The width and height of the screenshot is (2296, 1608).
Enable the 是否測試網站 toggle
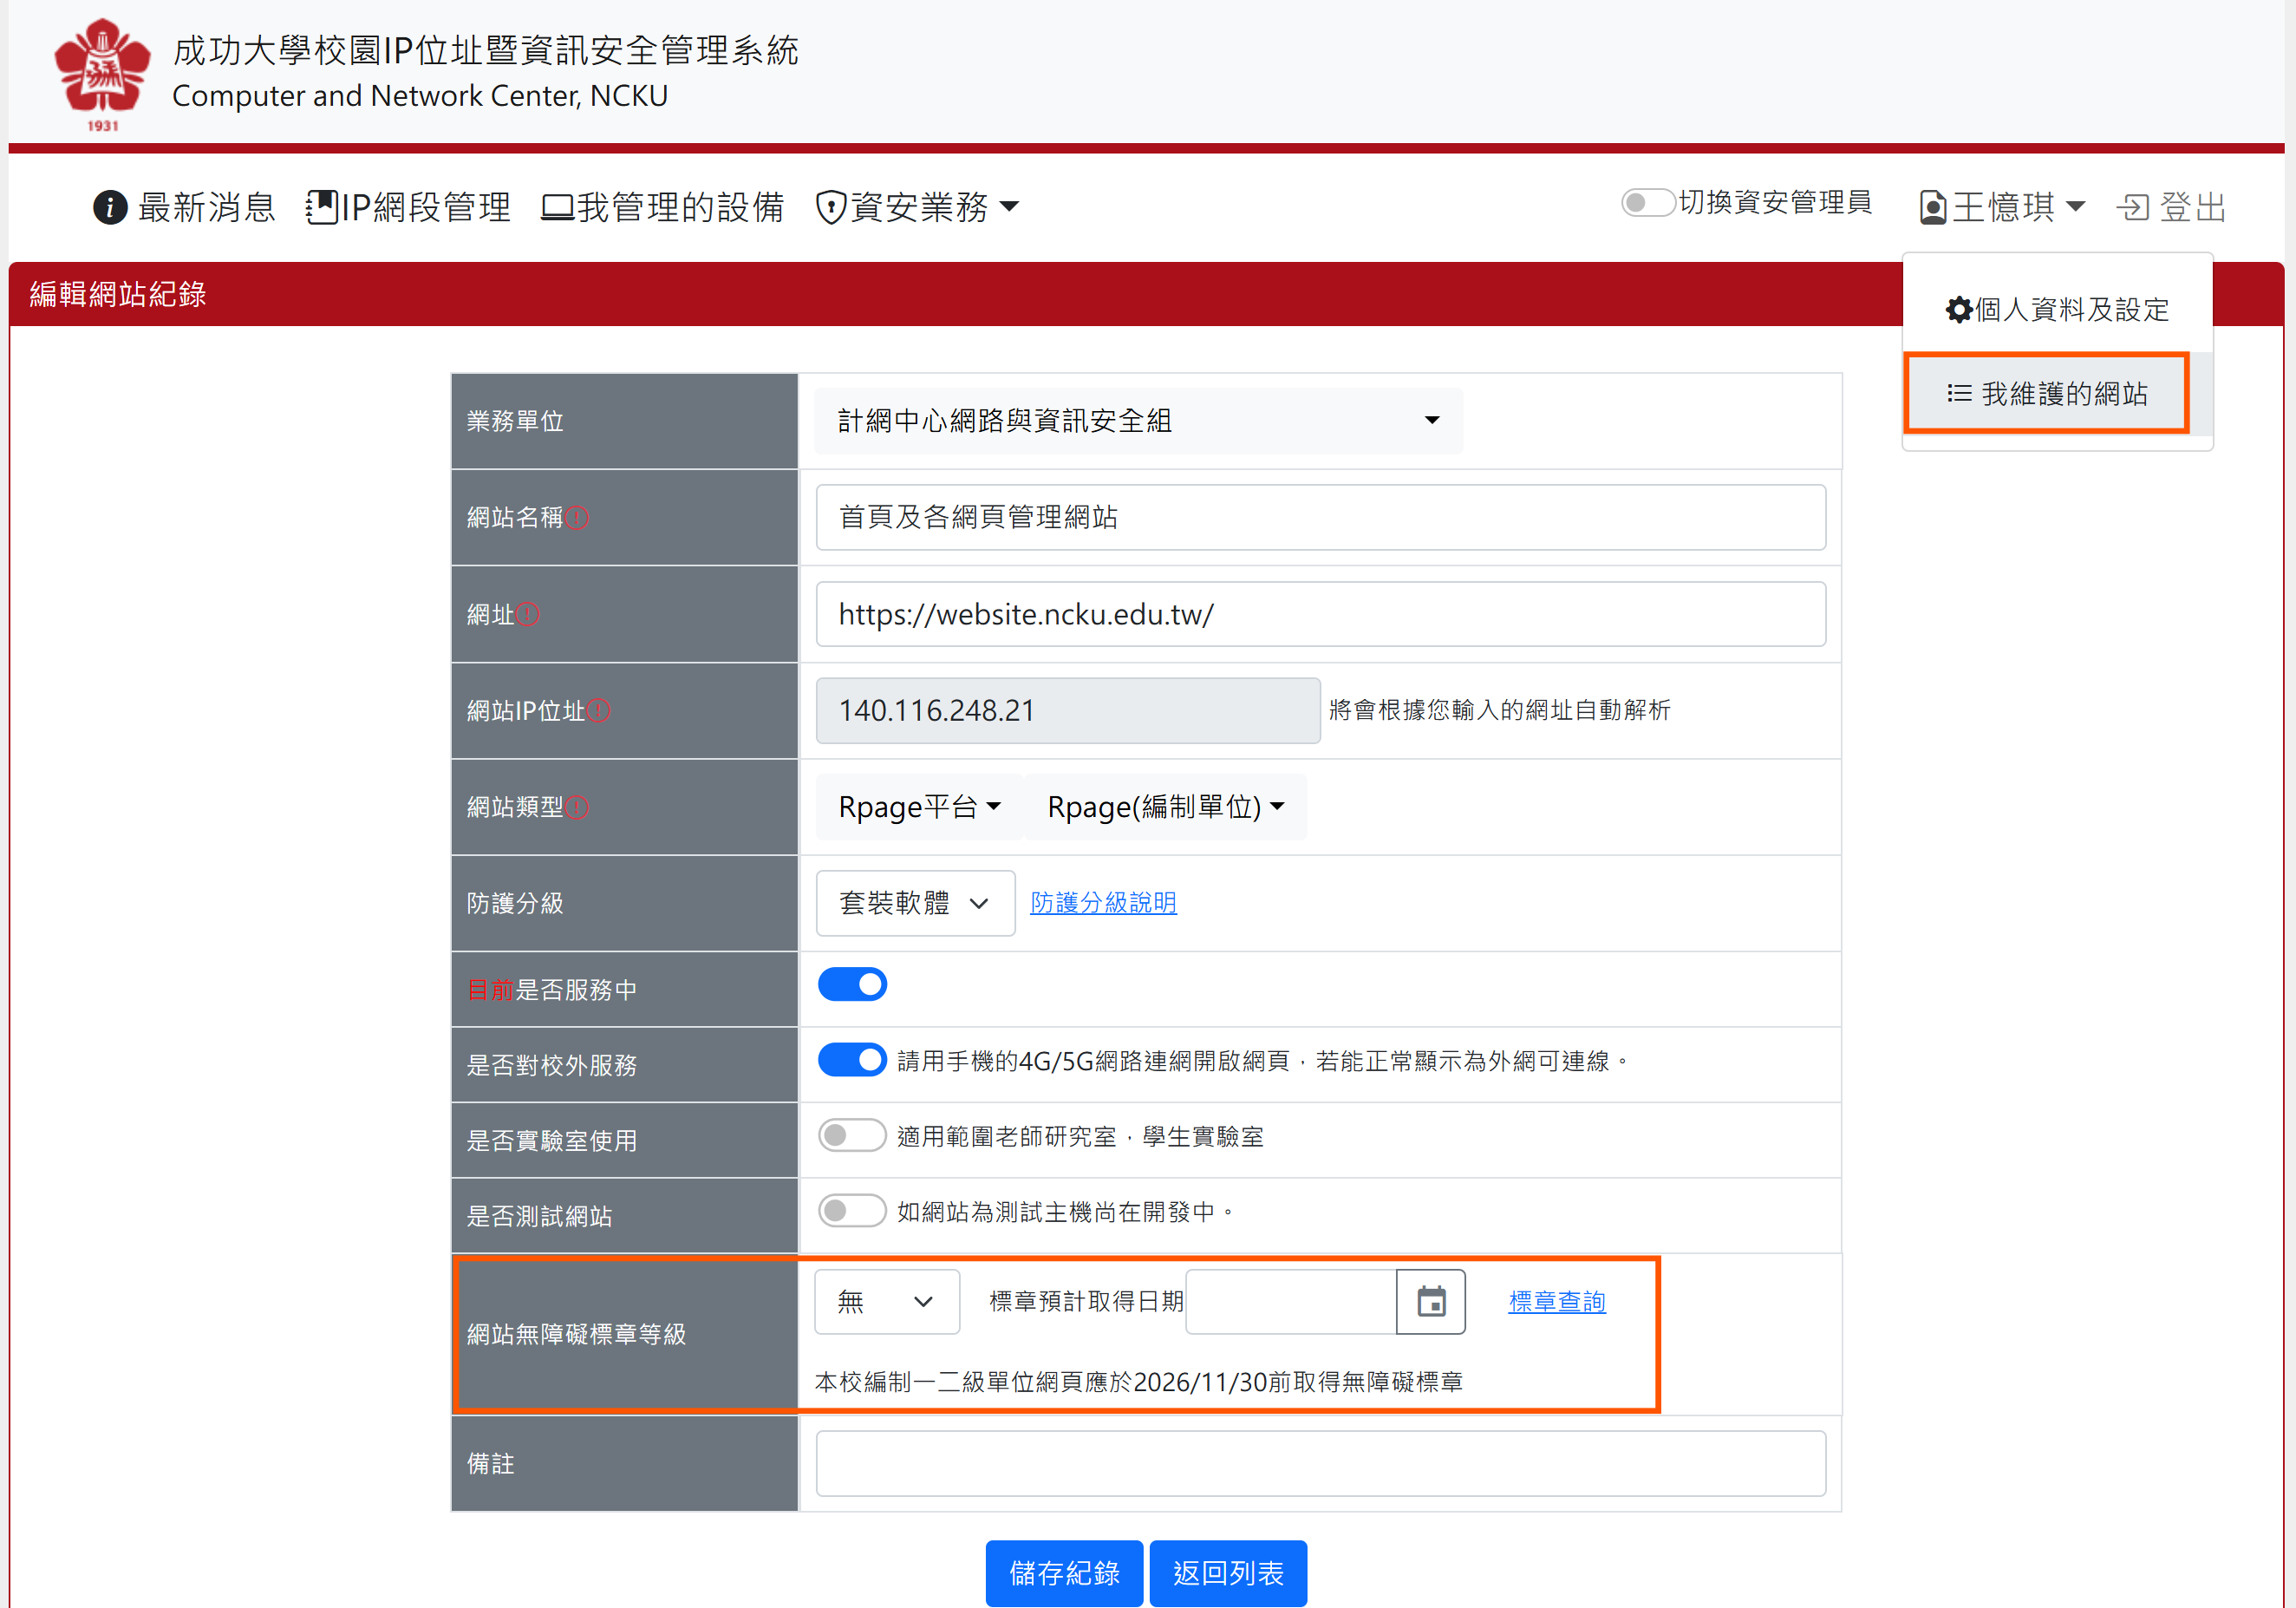click(852, 1210)
